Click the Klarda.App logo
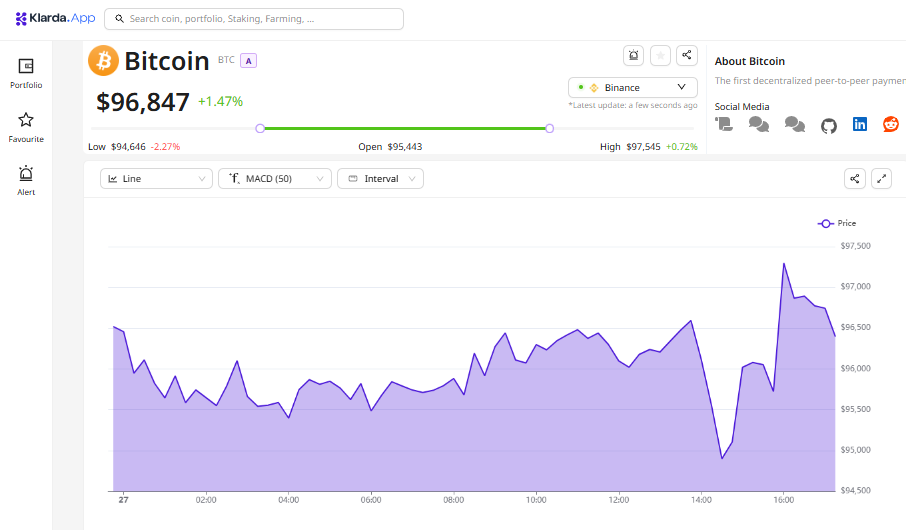Viewport: 906px width, 530px height. 55,18
